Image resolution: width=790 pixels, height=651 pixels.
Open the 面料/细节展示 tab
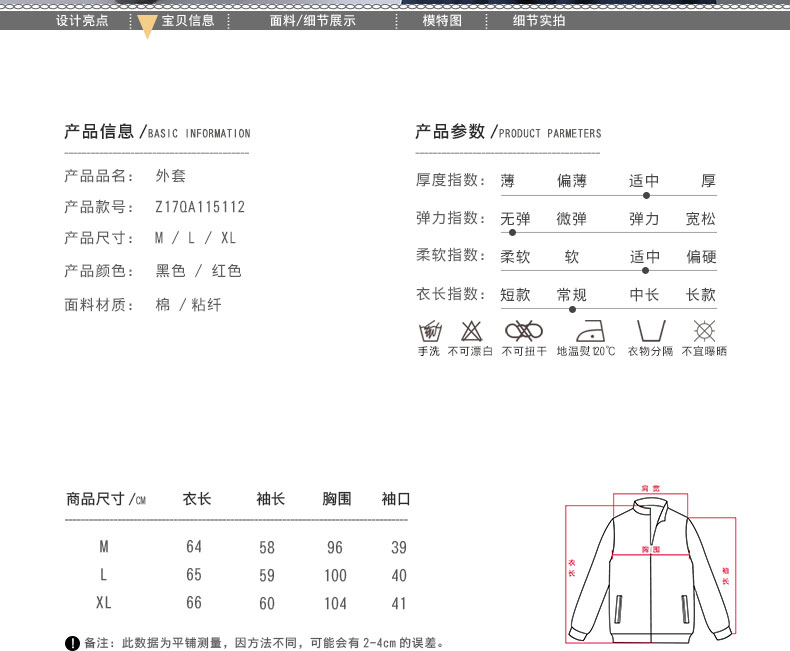pos(313,20)
